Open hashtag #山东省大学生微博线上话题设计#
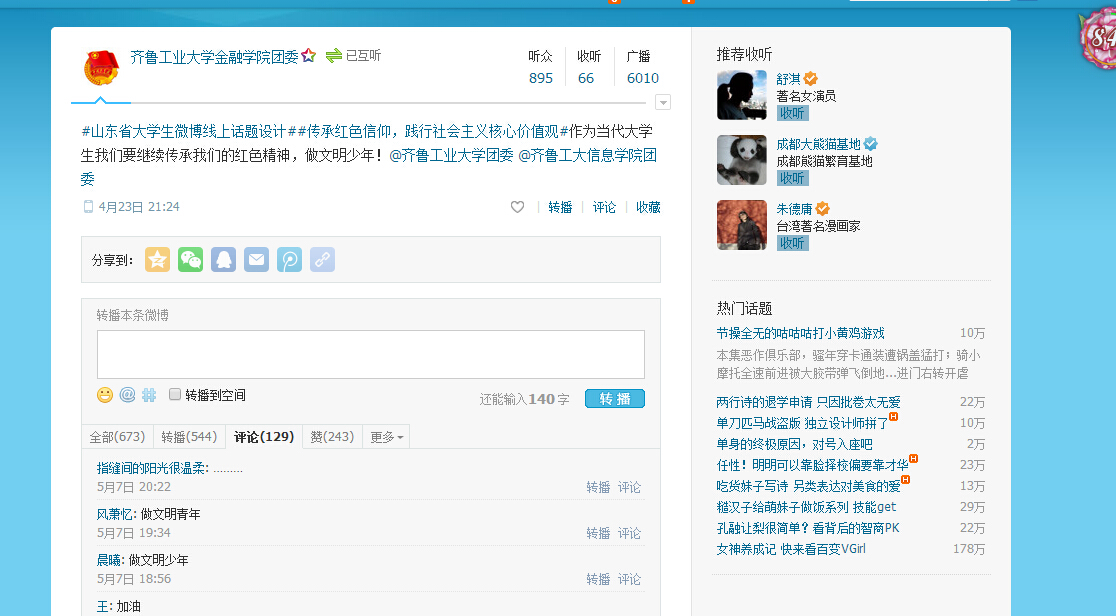This screenshot has width=1116, height=616. [x=189, y=131]
